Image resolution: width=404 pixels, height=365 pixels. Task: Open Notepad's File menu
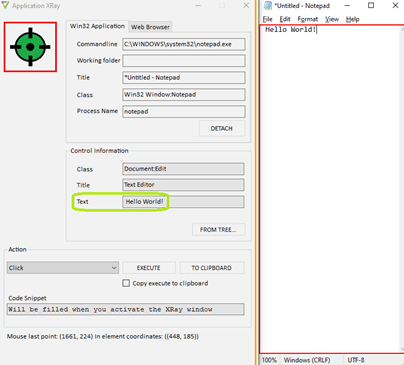pos(267,19)
